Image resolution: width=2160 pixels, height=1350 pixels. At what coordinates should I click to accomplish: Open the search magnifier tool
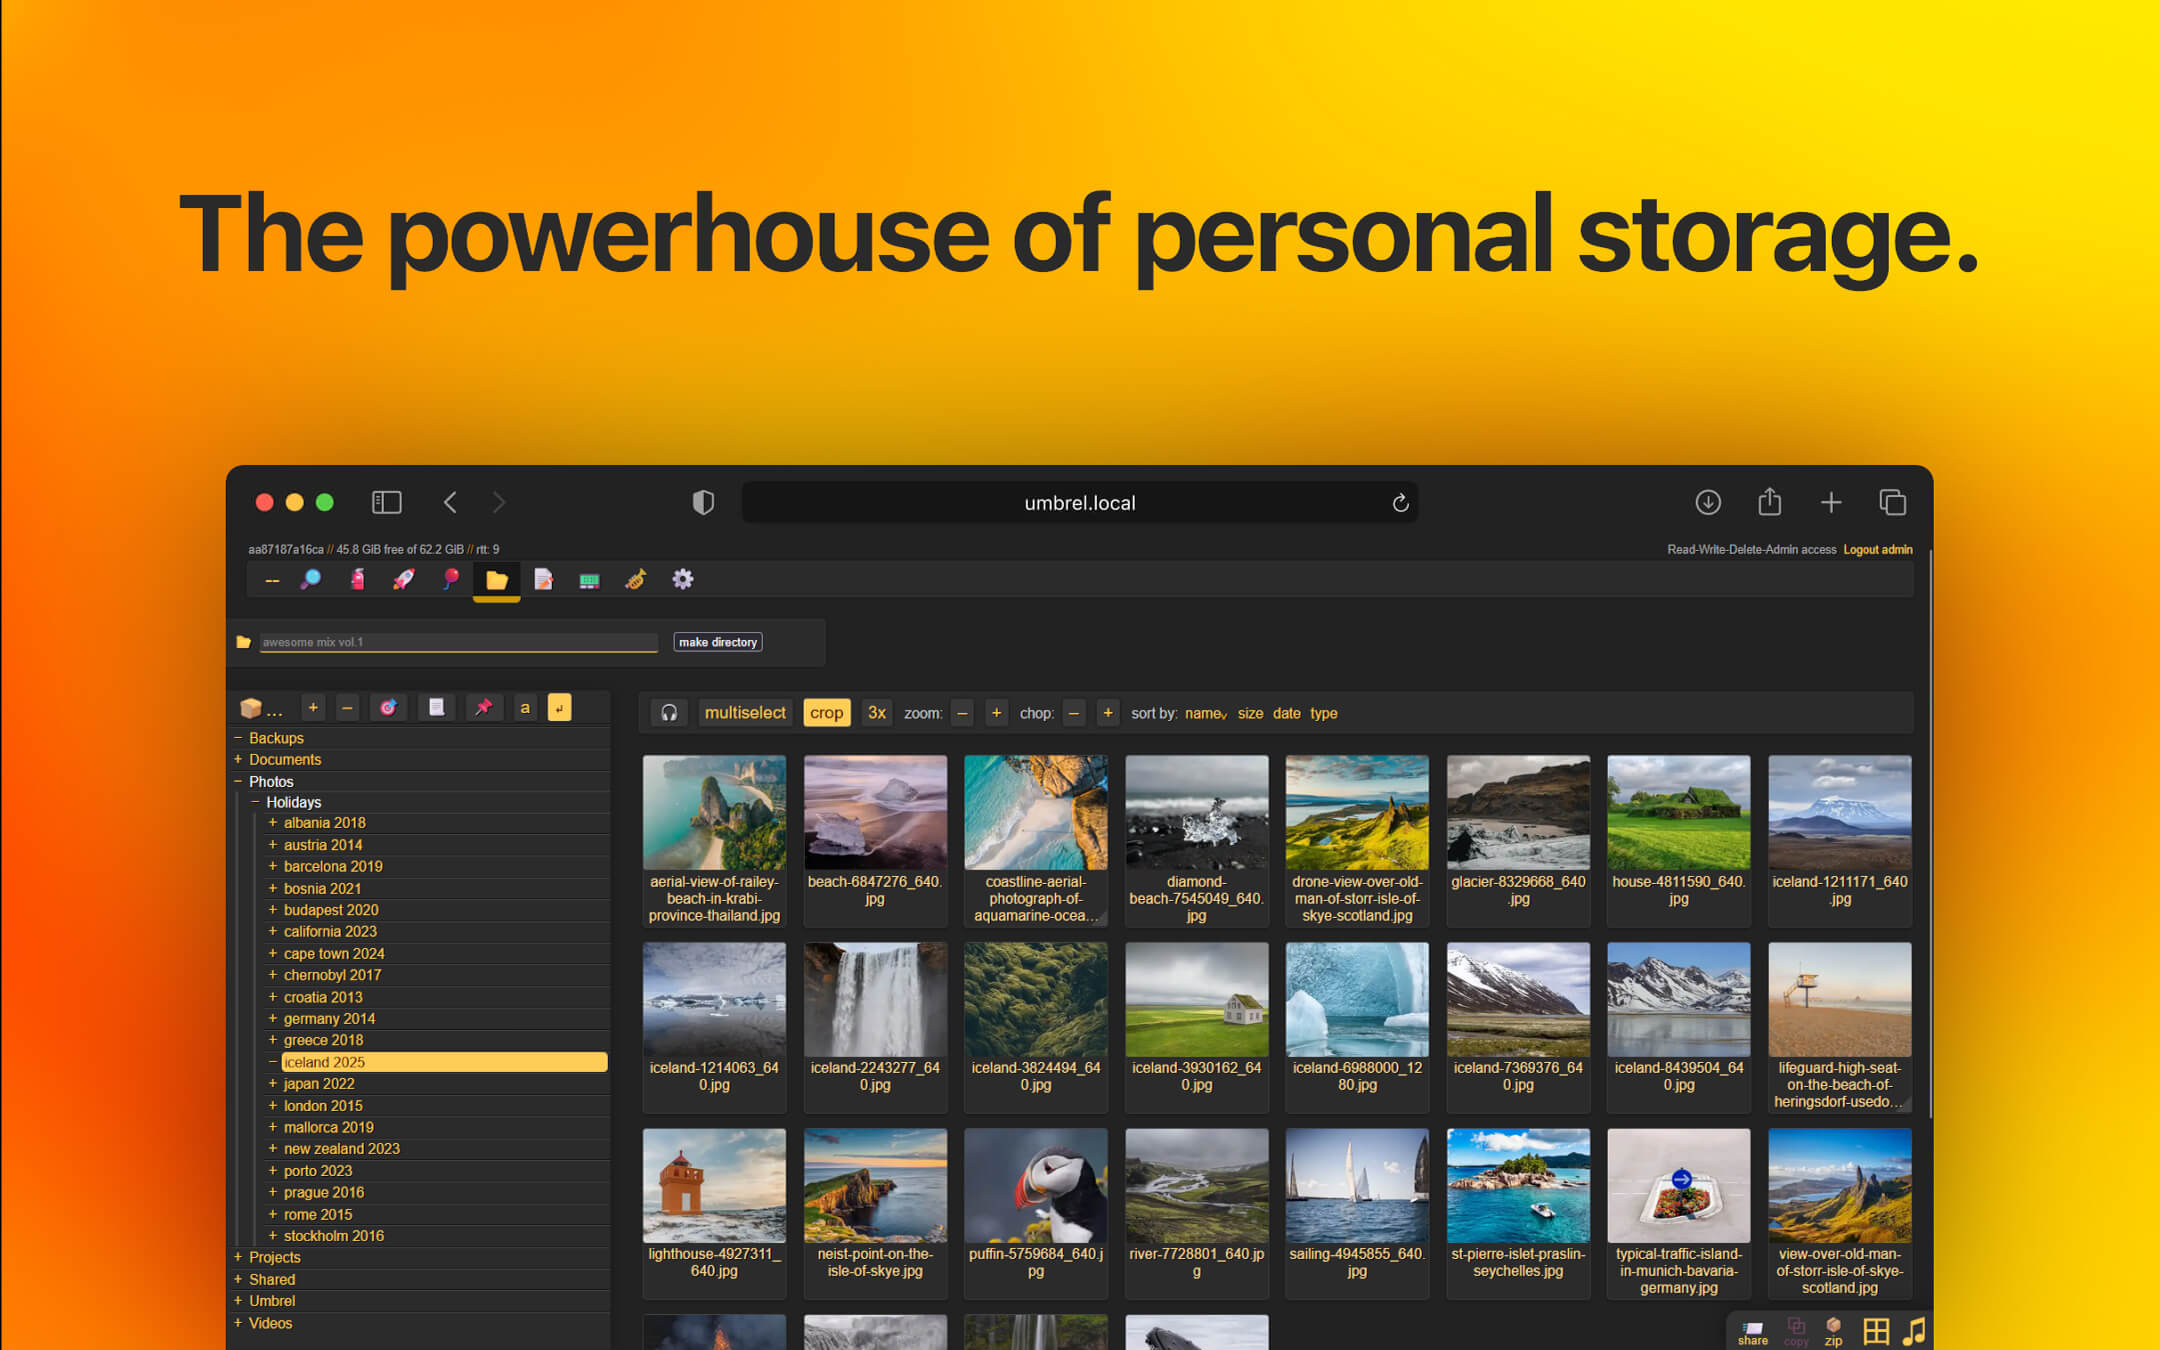pyautogui.click(x=312, y=579)
